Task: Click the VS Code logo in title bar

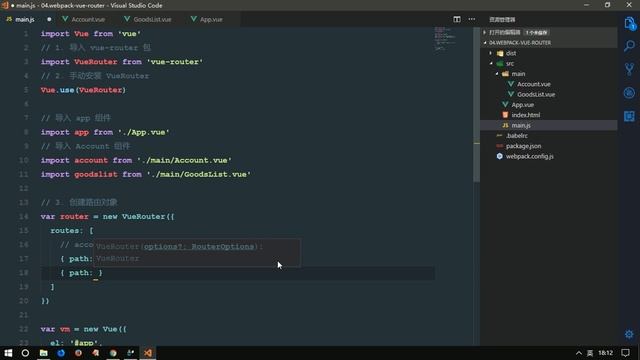Action: [5, 5]
